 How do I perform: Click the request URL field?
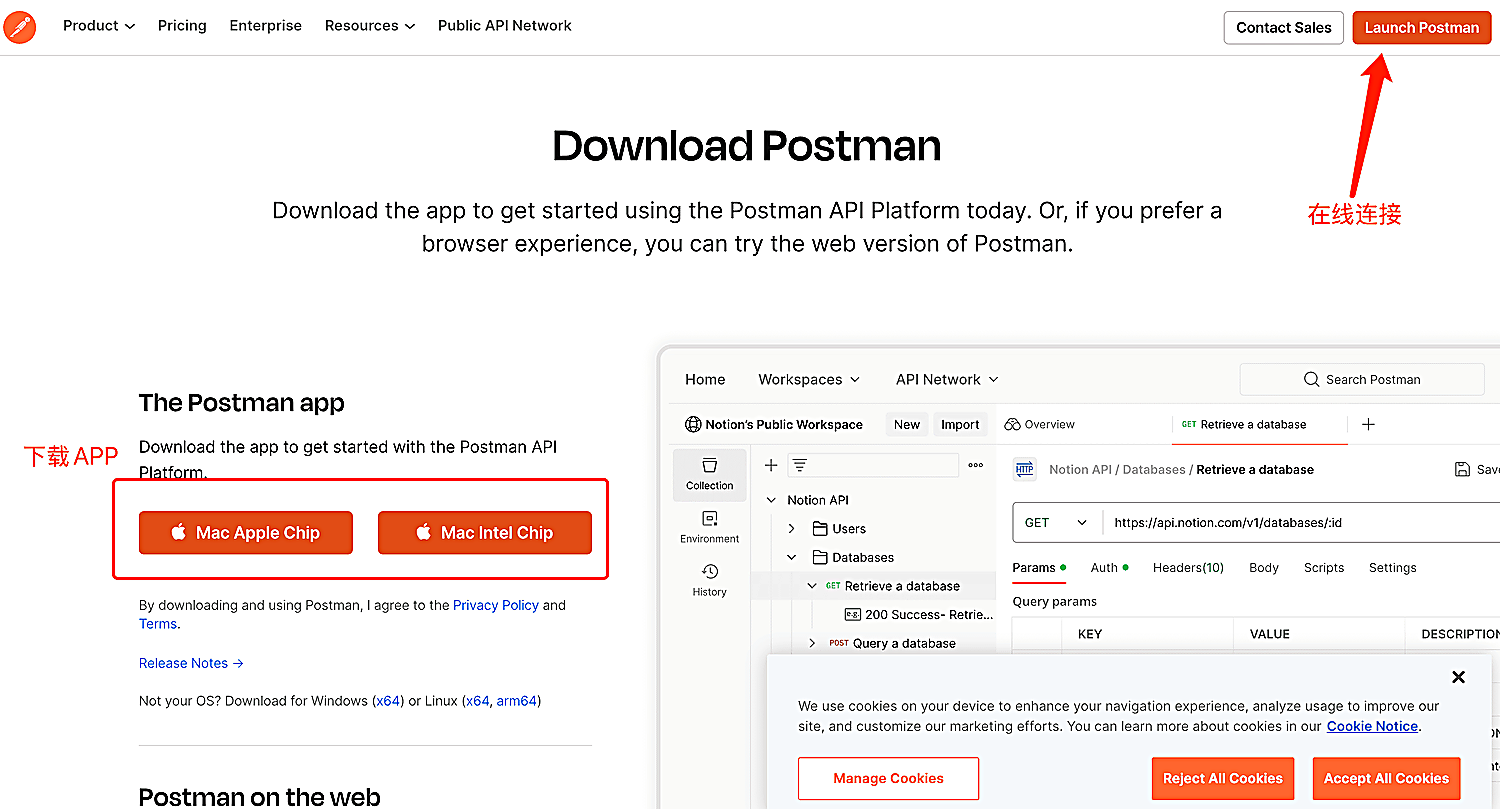coord(1300,522)
